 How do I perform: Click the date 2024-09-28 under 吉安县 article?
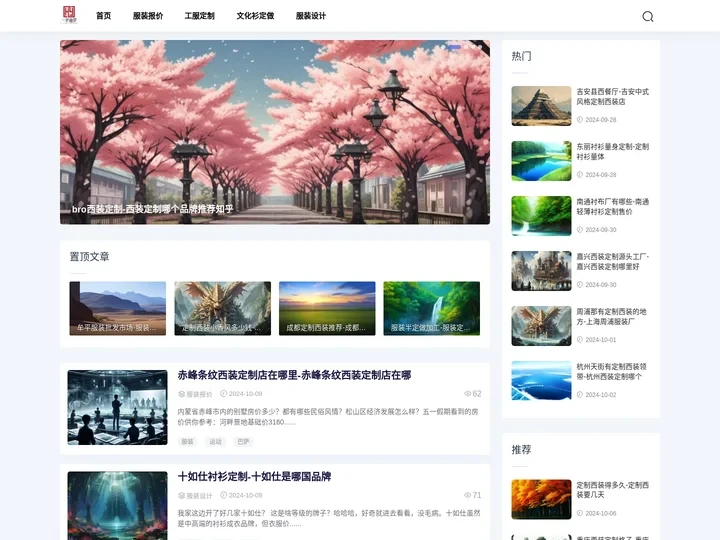point(601,120)
